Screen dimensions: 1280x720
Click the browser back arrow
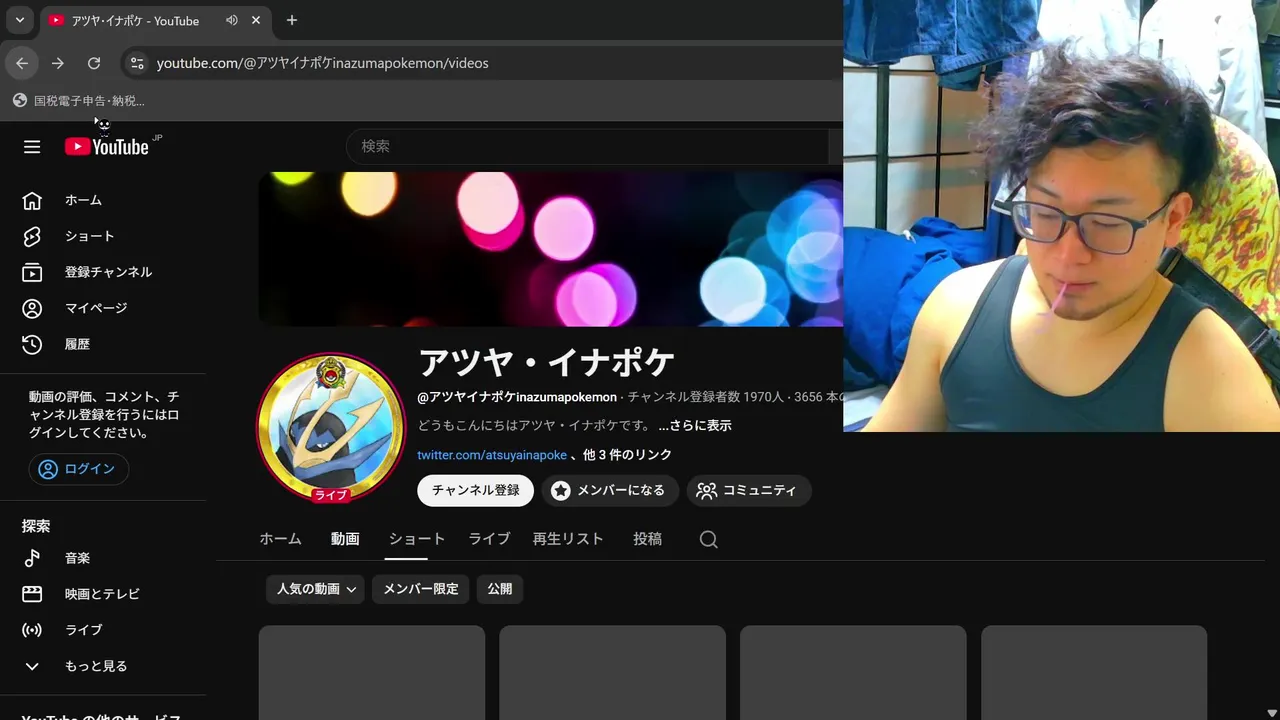22,63
